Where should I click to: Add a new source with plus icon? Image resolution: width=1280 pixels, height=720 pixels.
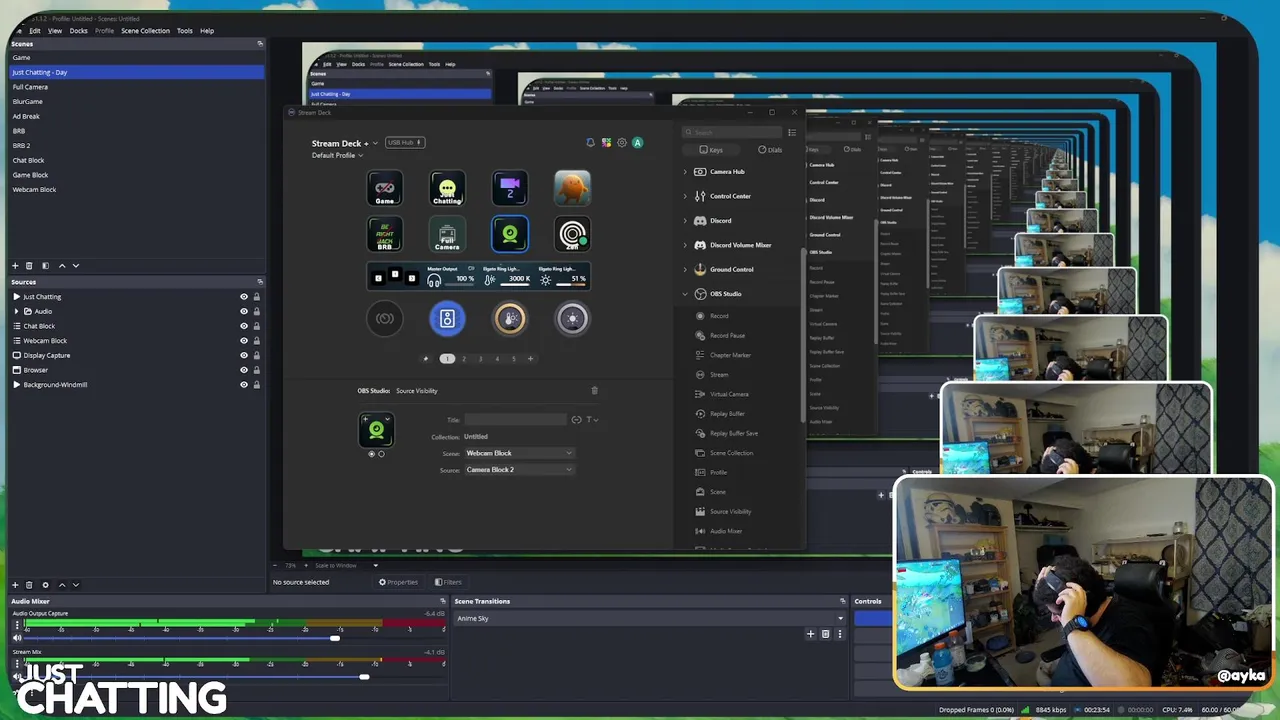(x=15, y=585)
